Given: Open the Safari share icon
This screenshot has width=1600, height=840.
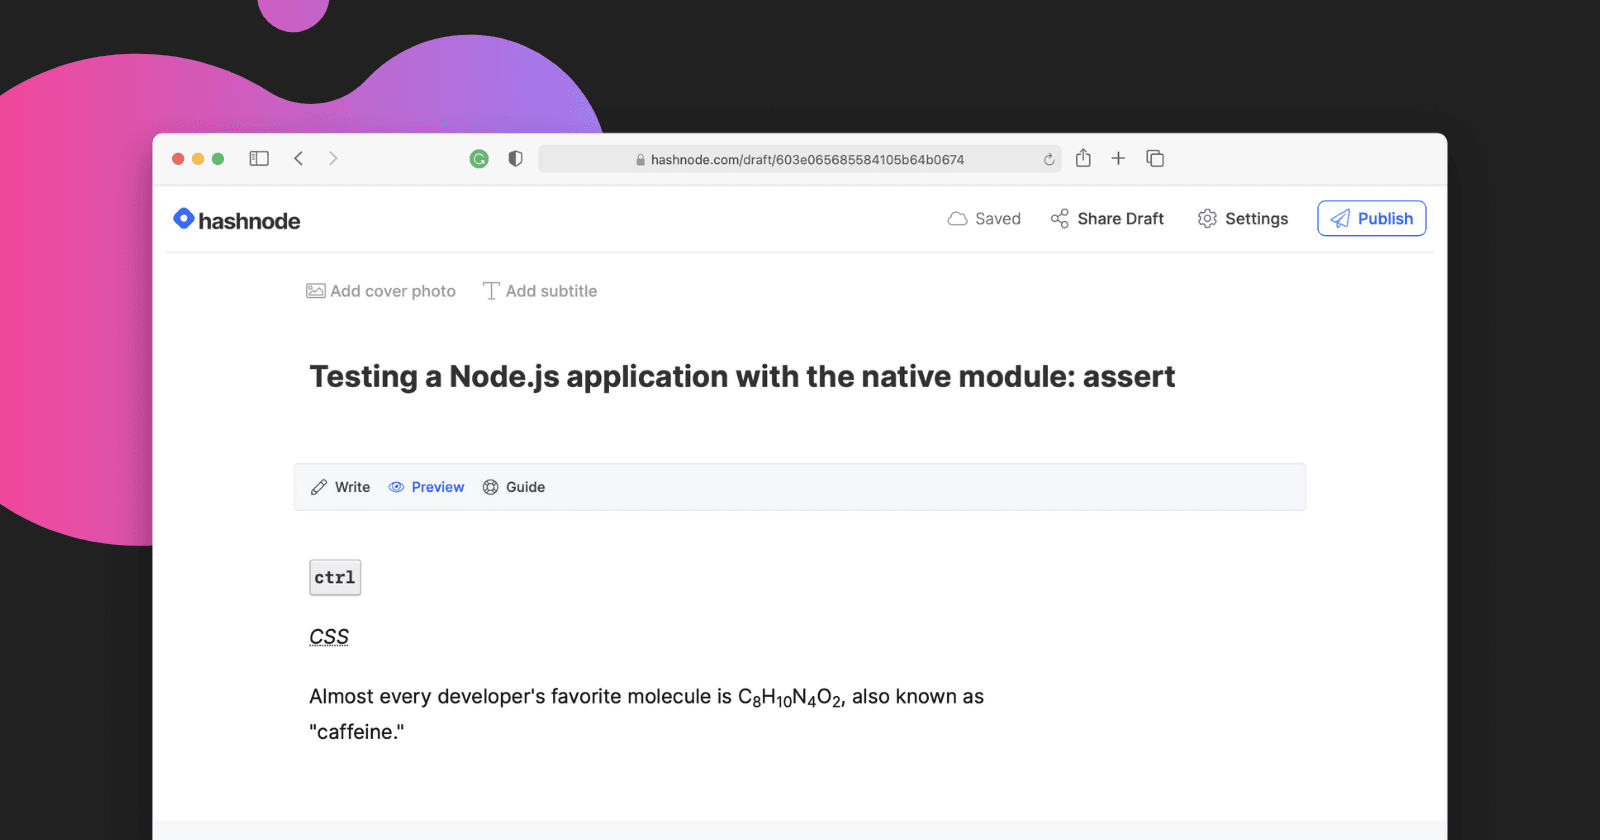Looking at the screenshot, I should coord(1083,158).
